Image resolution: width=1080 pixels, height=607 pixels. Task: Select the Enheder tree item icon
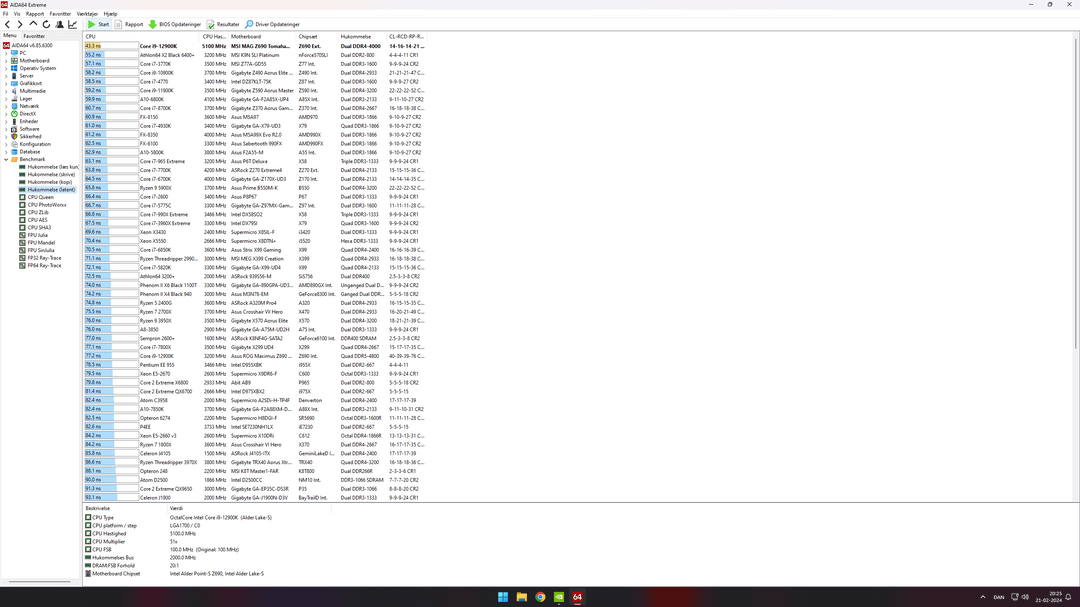pos(14,121)
